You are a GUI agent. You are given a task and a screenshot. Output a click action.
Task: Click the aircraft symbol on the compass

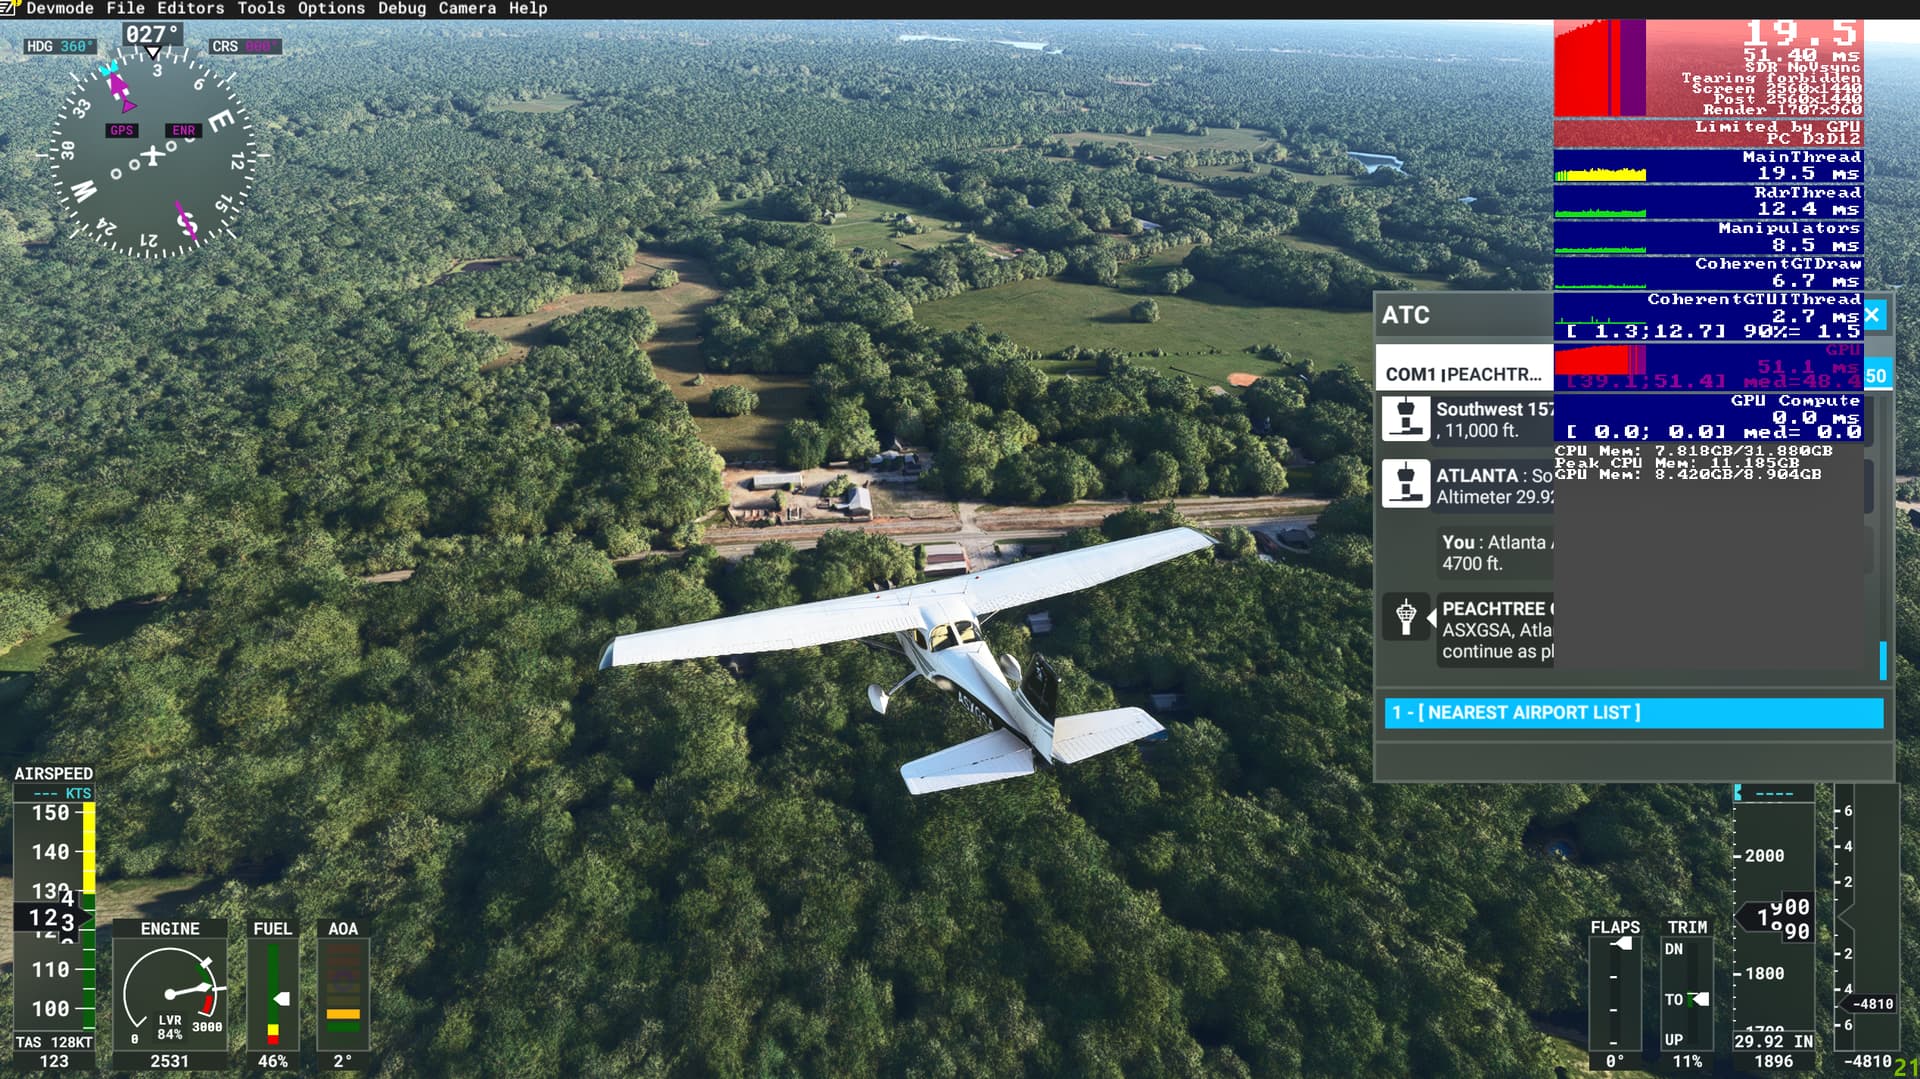pyautogui.click(x=152, y=155)
